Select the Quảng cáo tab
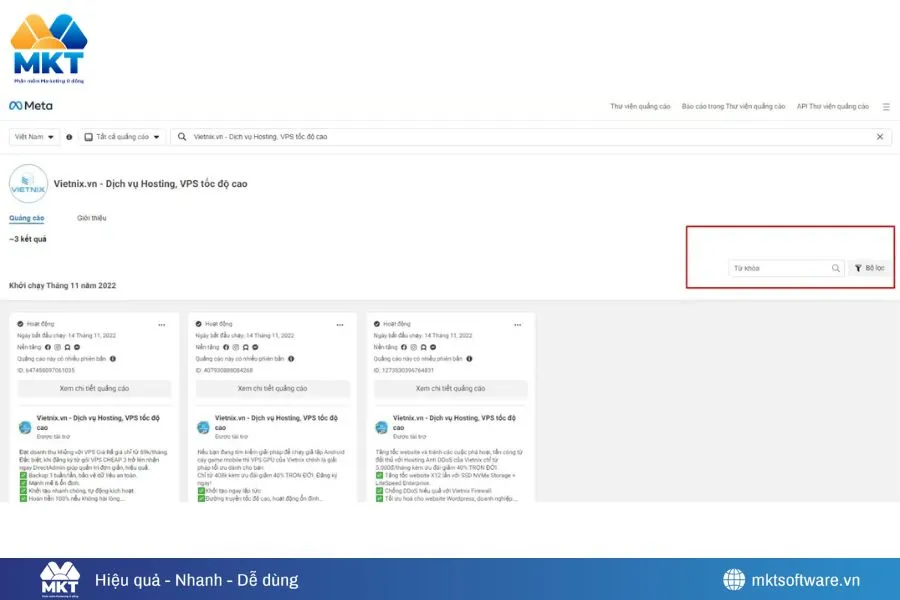 pos(28,218)
